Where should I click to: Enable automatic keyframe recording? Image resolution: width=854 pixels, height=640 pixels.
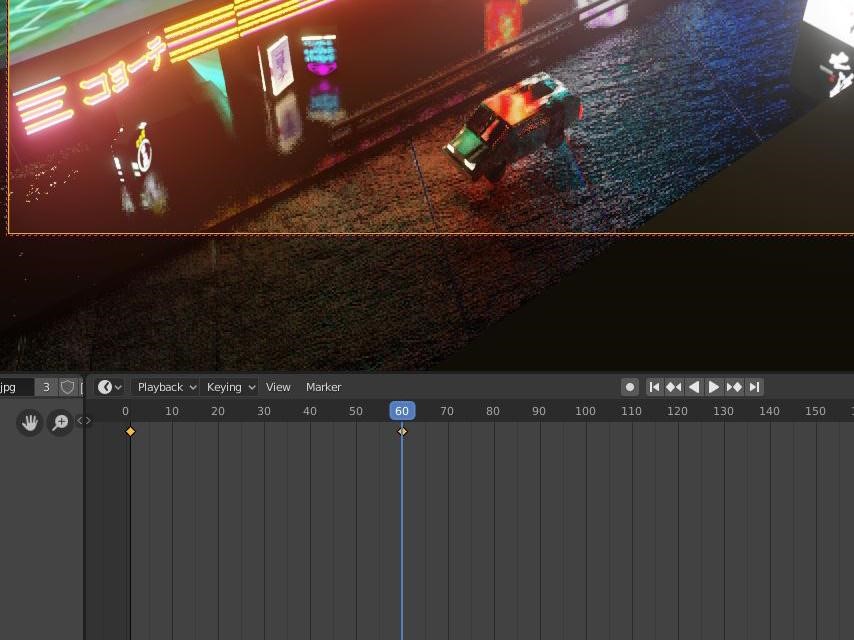(630, 387)
